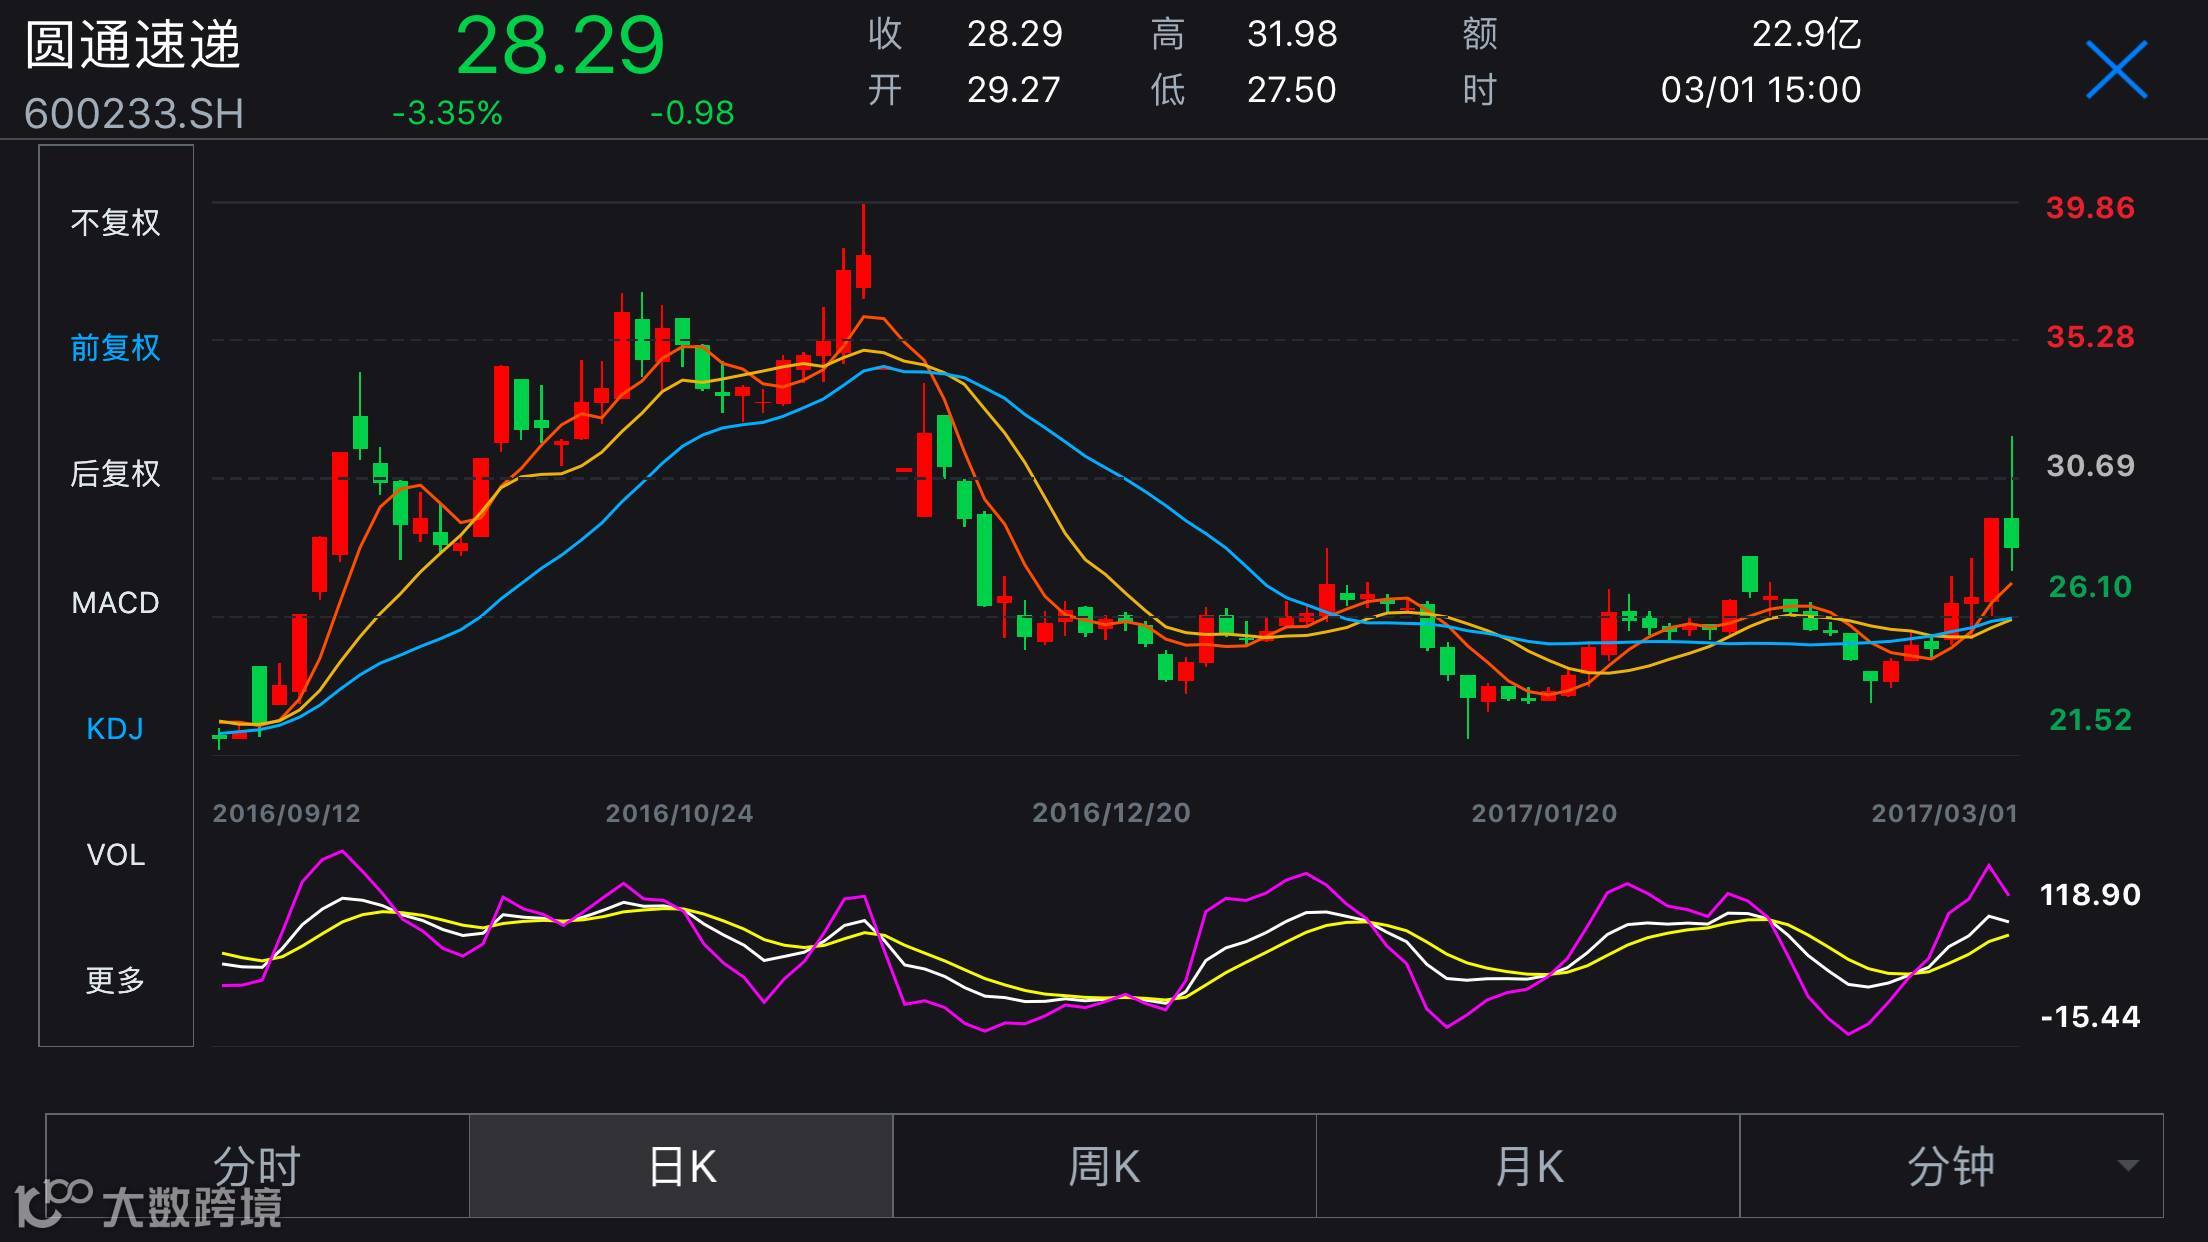
Task: Select 后复权 adjustment option
Action: pyautogui.click(x=115, y=474)
